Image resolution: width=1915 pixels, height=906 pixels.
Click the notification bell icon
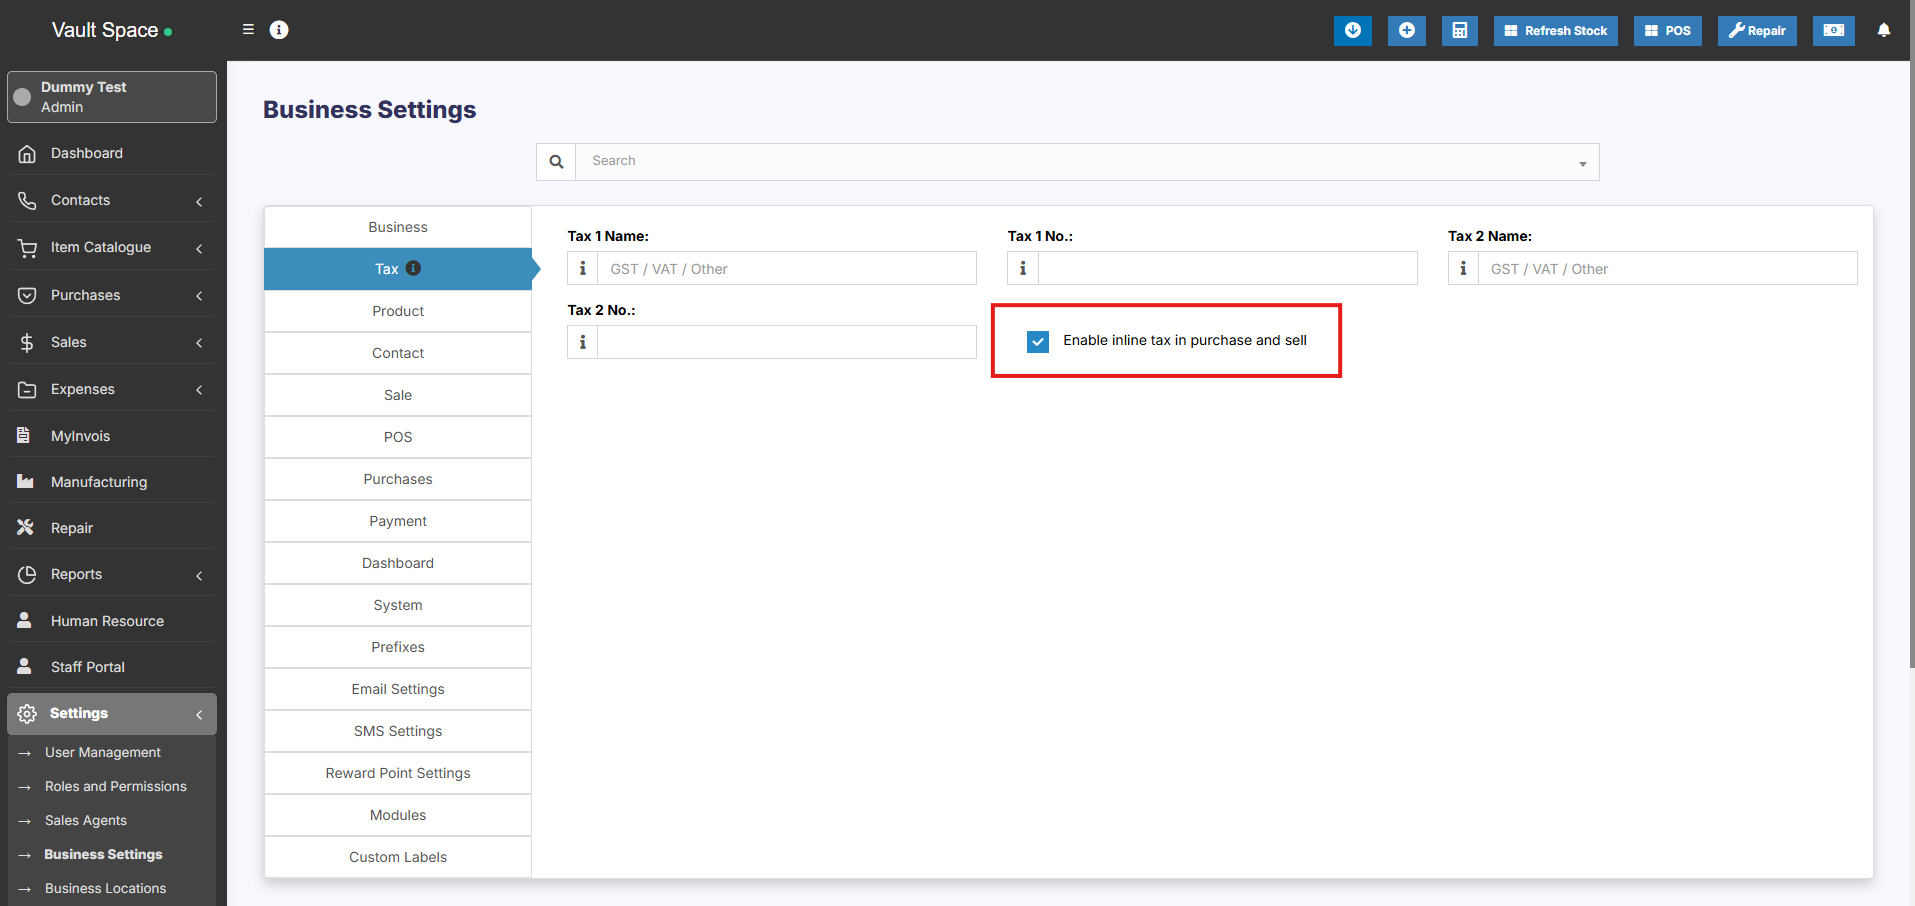coord(1883,31)
